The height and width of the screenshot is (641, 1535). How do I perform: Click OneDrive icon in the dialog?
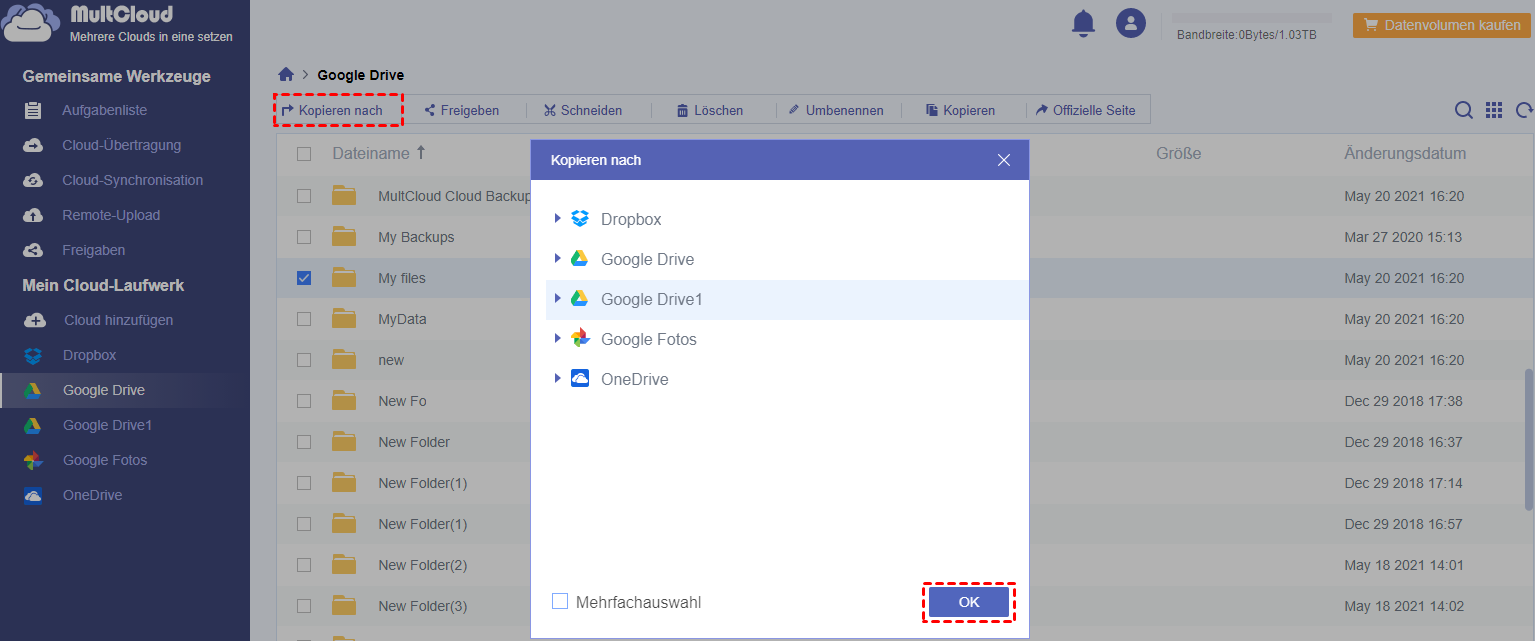pos(580,379)
